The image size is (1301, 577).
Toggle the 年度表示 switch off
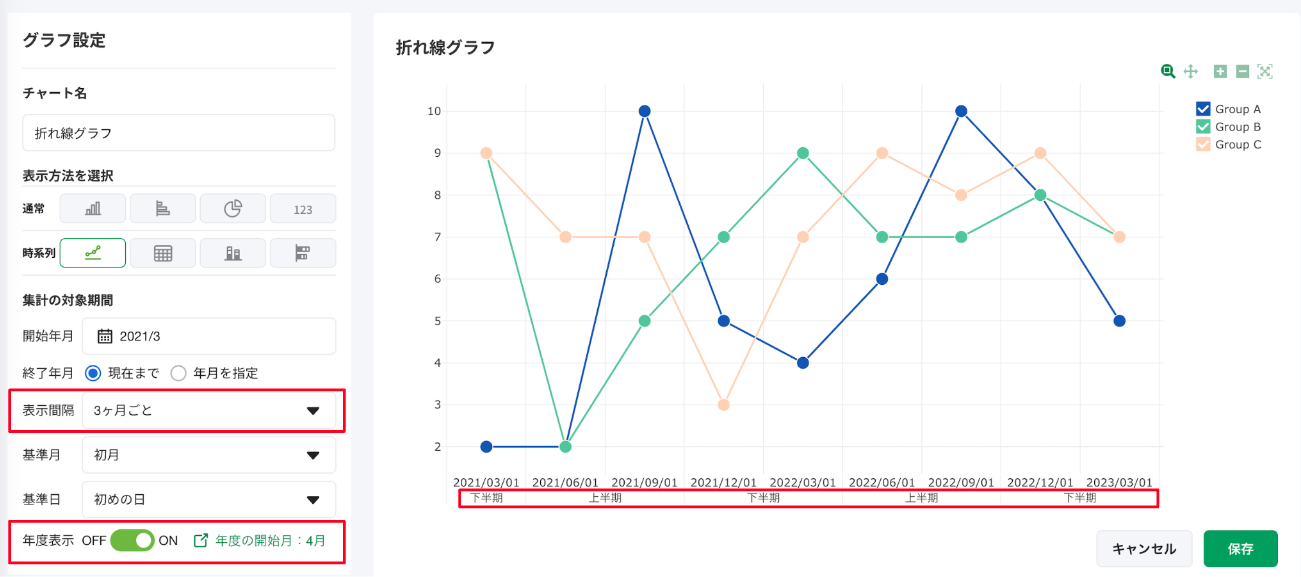tap(132, 540)
